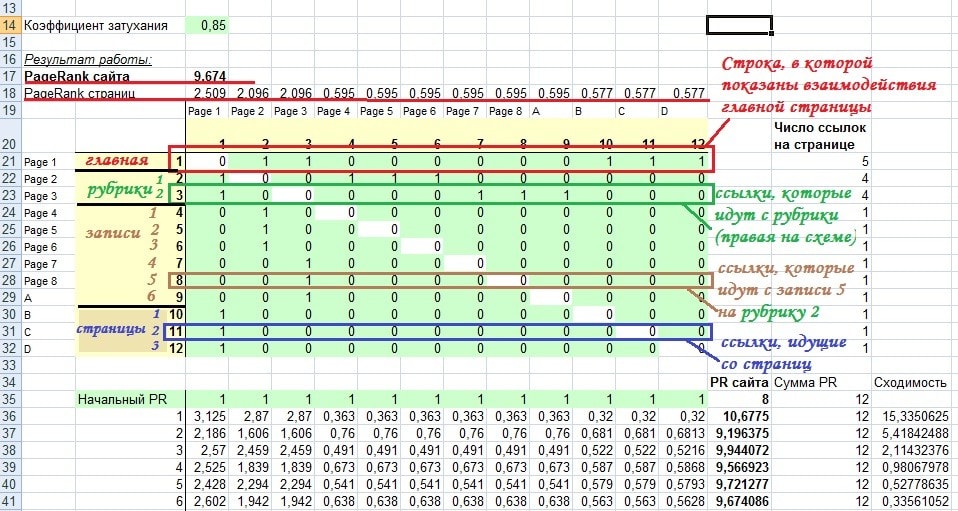Select the convergence value 0,52778635

click(914, 485)
